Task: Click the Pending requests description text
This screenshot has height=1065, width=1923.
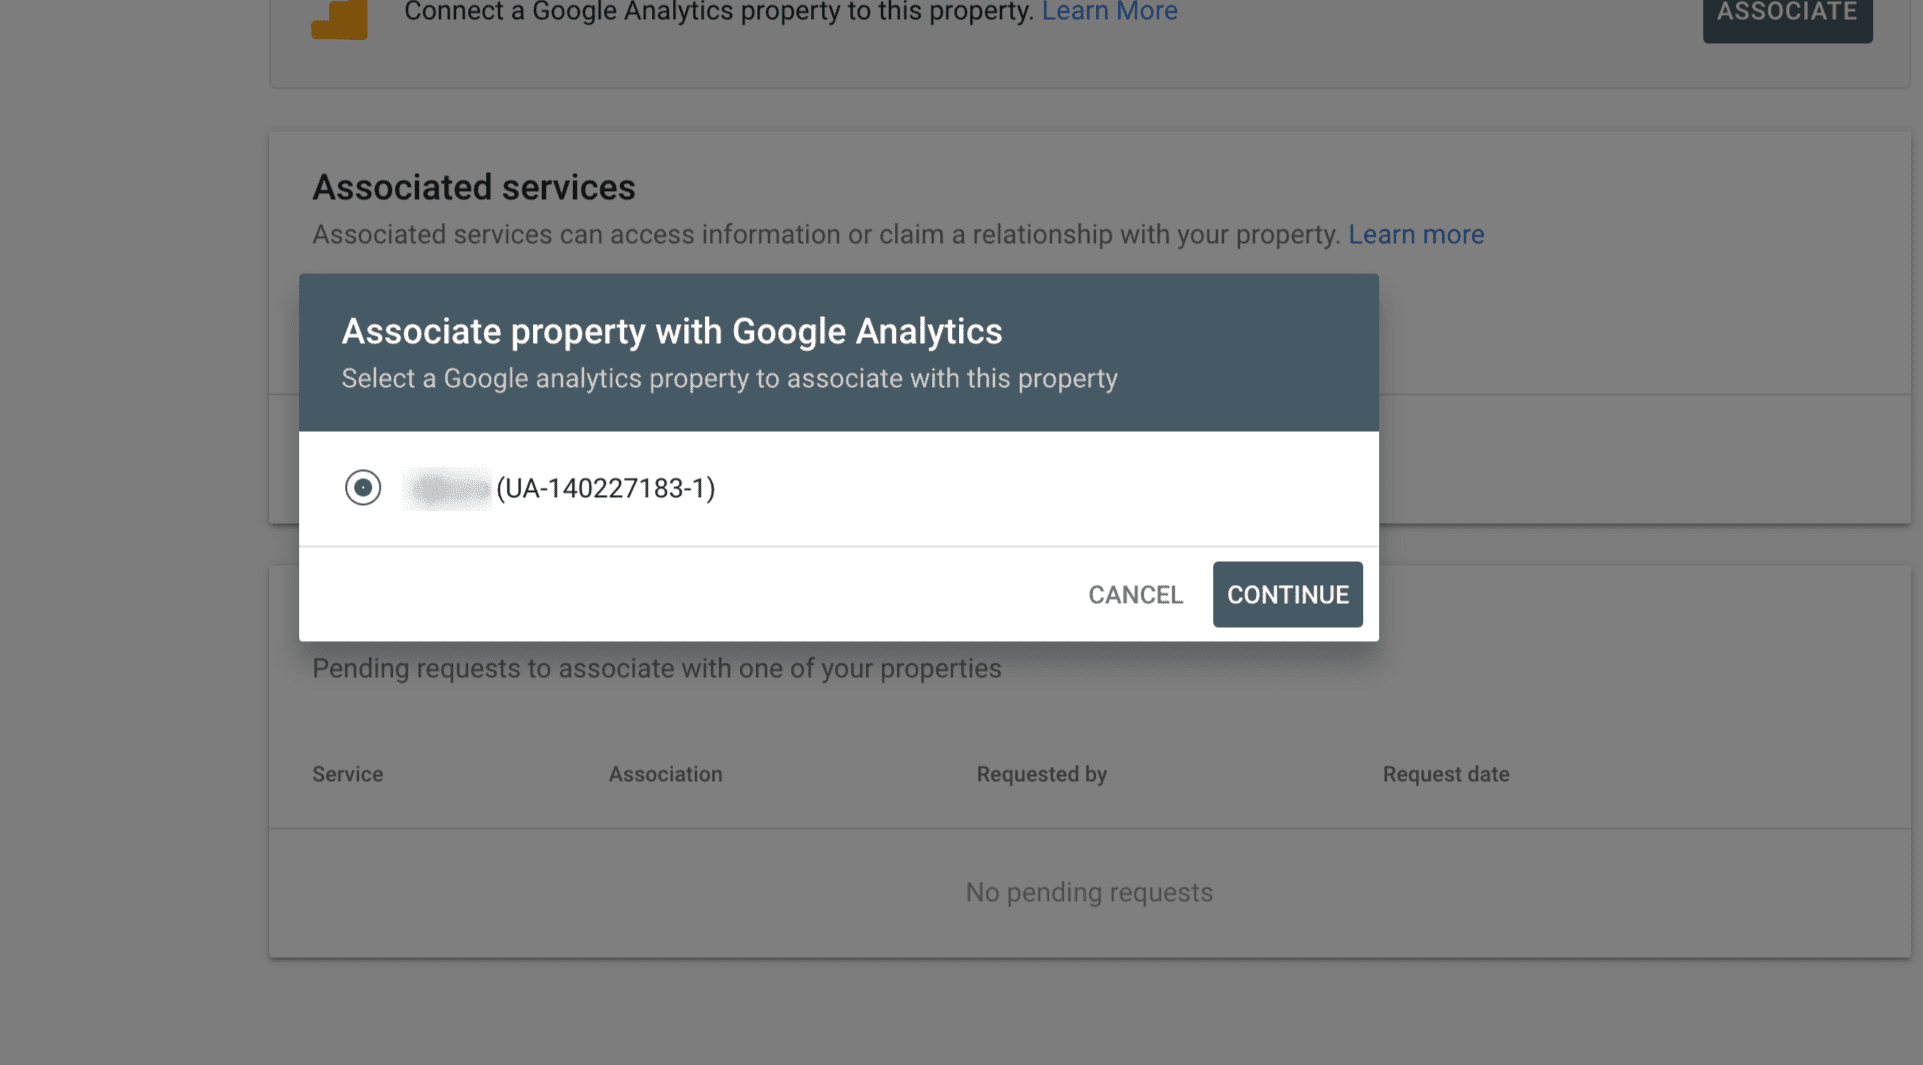Action: [x=656, y=667]
